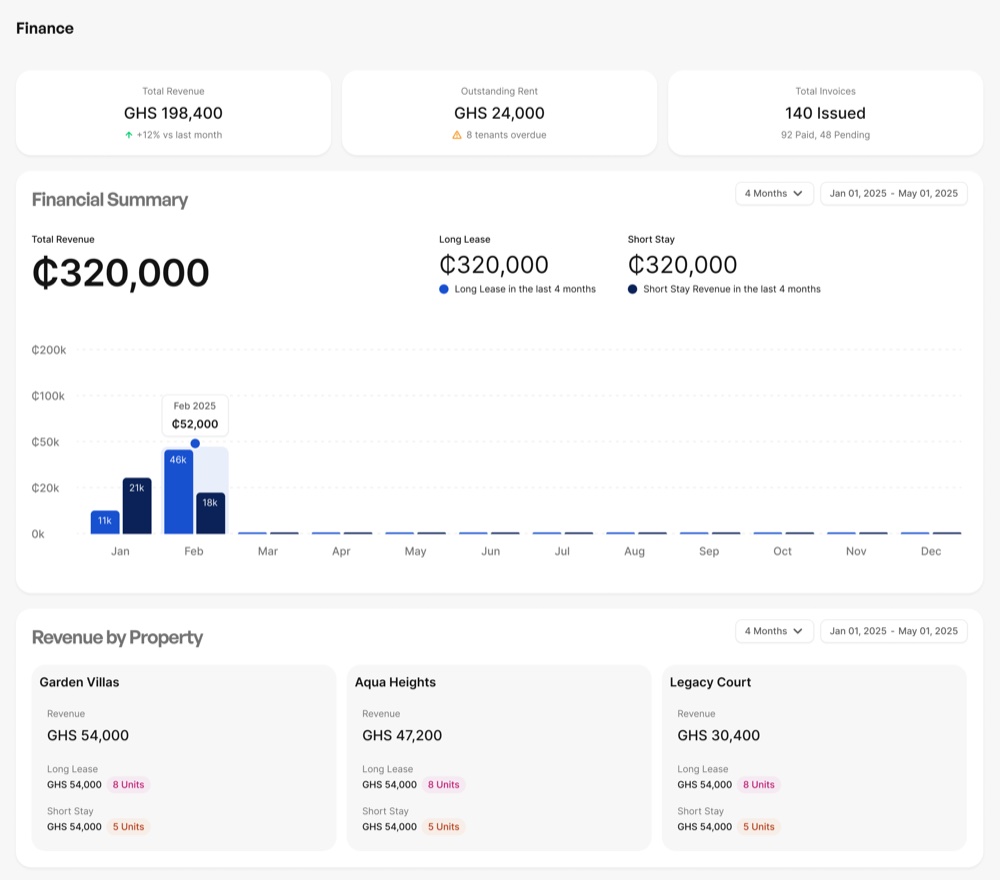Screen dimensions: 1000x880
Task: Click the 5 Units badge in Legacy Court
Action: click(x=758, y=826)
